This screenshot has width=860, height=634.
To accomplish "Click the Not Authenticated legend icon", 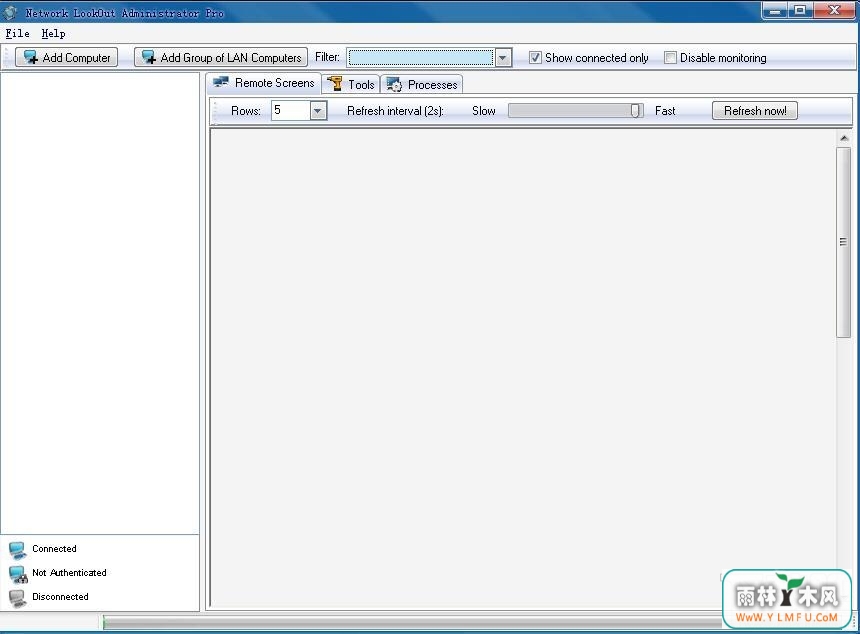I will coord(18,574).
